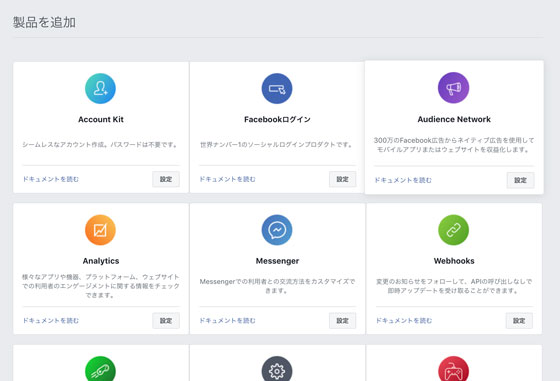This screenshot has width=560, height=381.
Task: Click the Facebookログイン title text
Action: tap(277, 119)
